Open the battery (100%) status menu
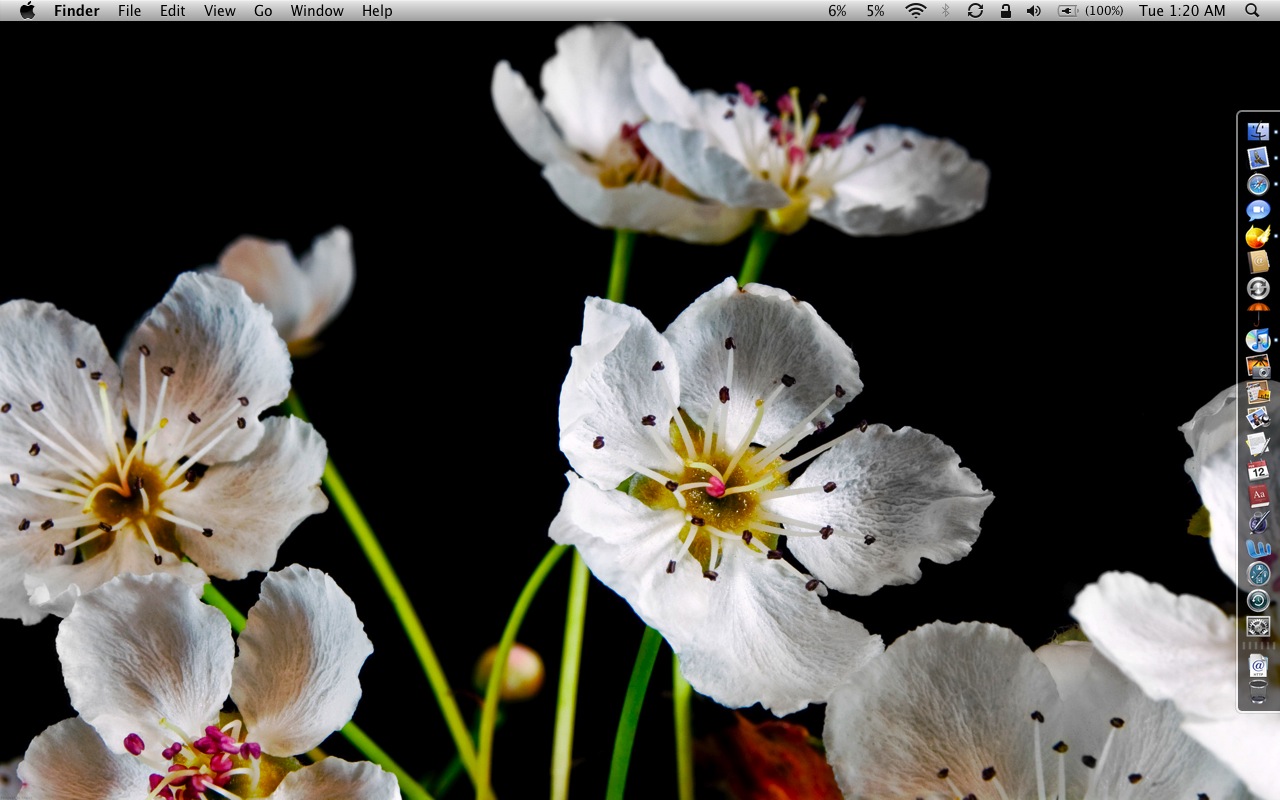This screenshot has height=800, width=1280. click(1090, 11)
